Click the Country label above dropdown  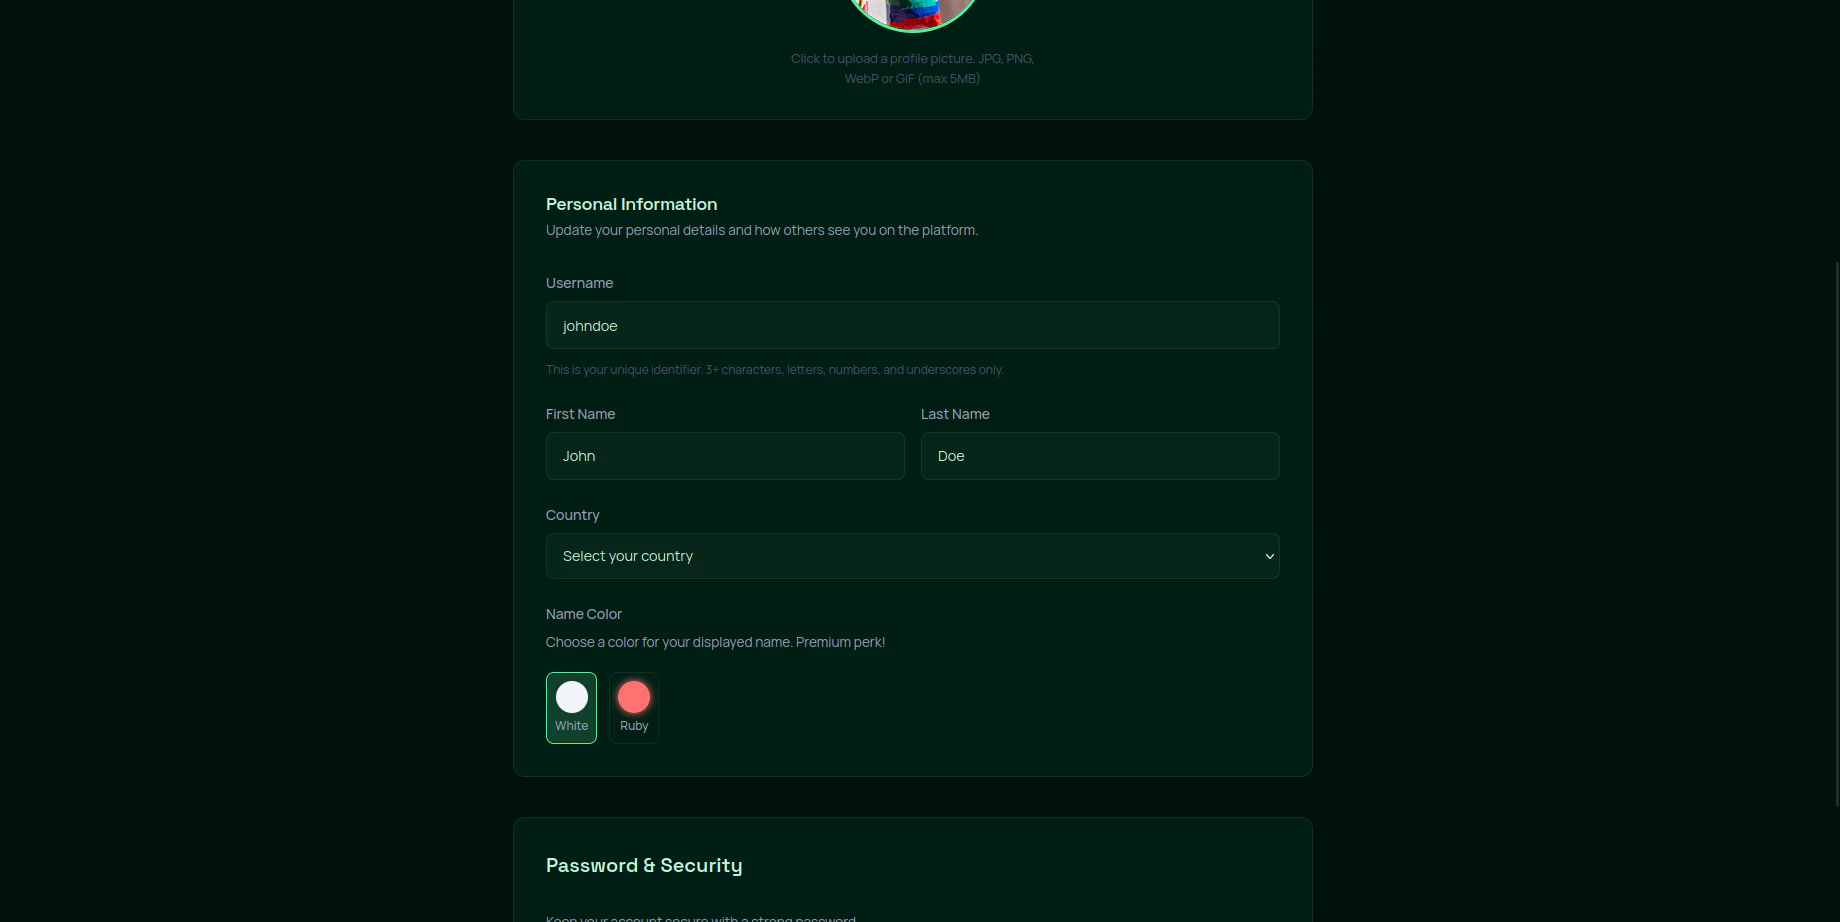click(572, 515)
